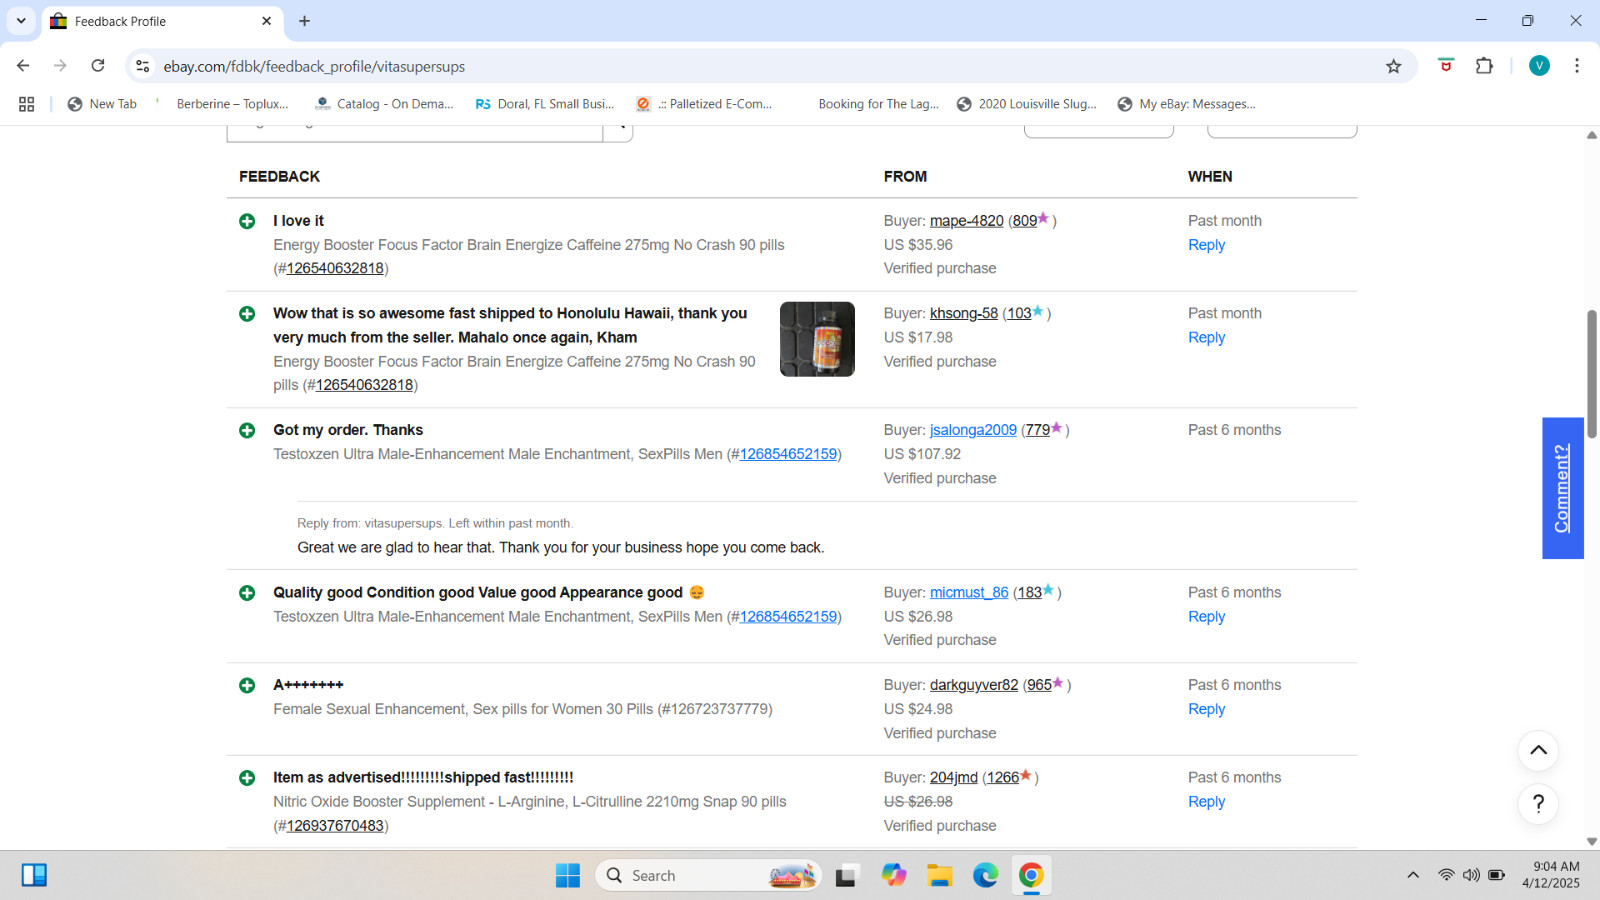
Task: Open the Copilot taskbar icon
Action: [x=893, y=876]
